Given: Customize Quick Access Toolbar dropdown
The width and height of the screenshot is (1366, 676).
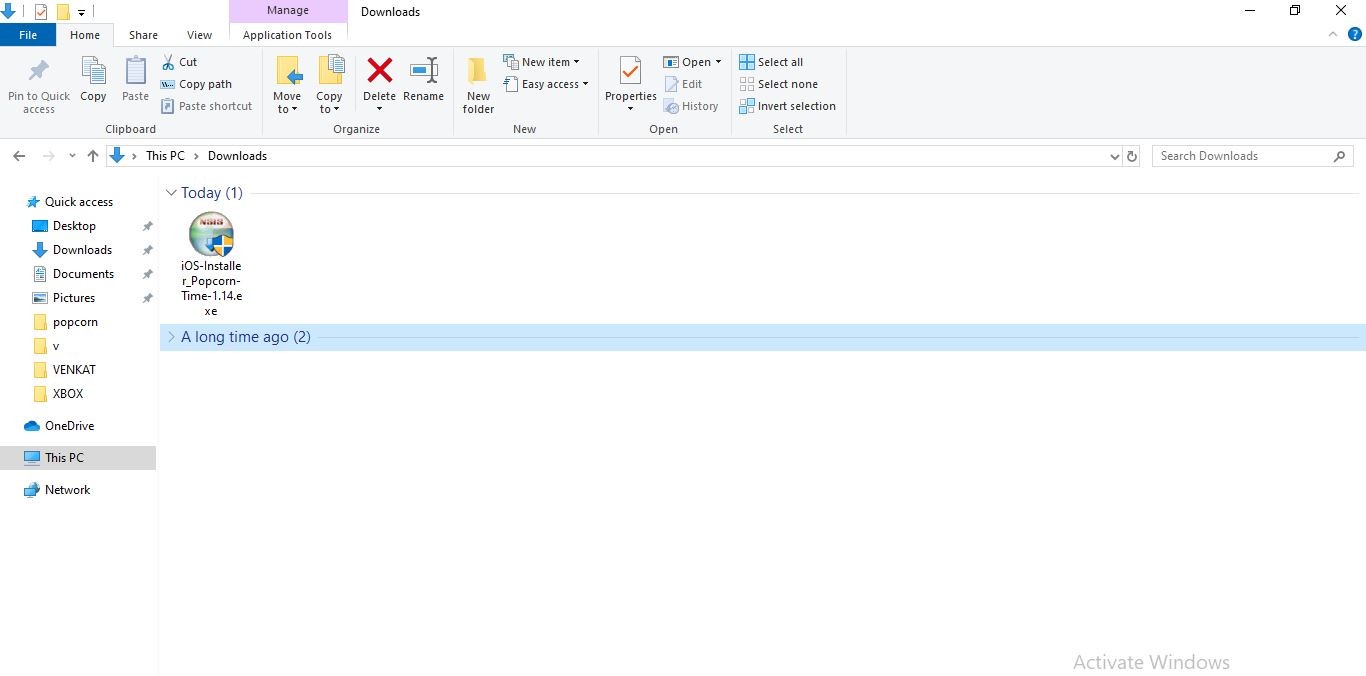Looking at the screenshot, I should click(x=82, y=12).
